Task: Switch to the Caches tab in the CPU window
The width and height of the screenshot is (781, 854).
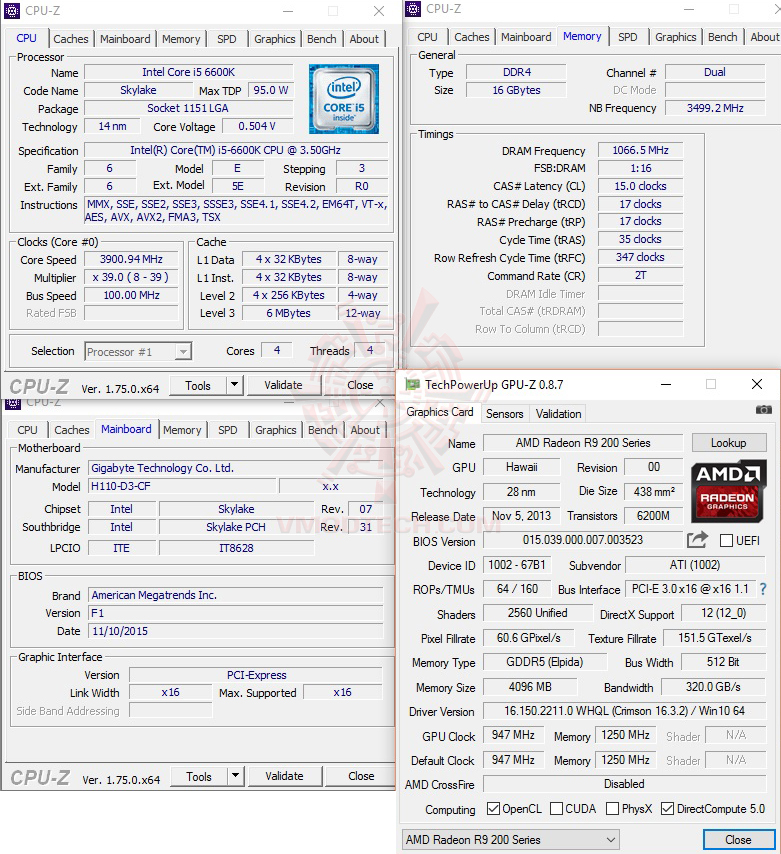Action: pyautogui.click(x=71, y=39)
